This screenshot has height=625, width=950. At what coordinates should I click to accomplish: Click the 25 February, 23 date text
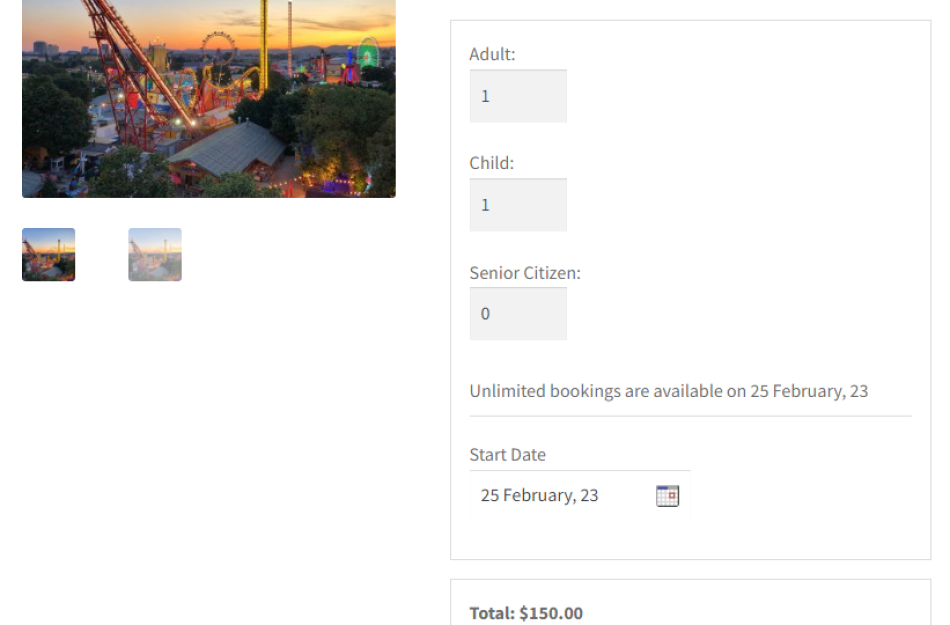coord(539,494)
